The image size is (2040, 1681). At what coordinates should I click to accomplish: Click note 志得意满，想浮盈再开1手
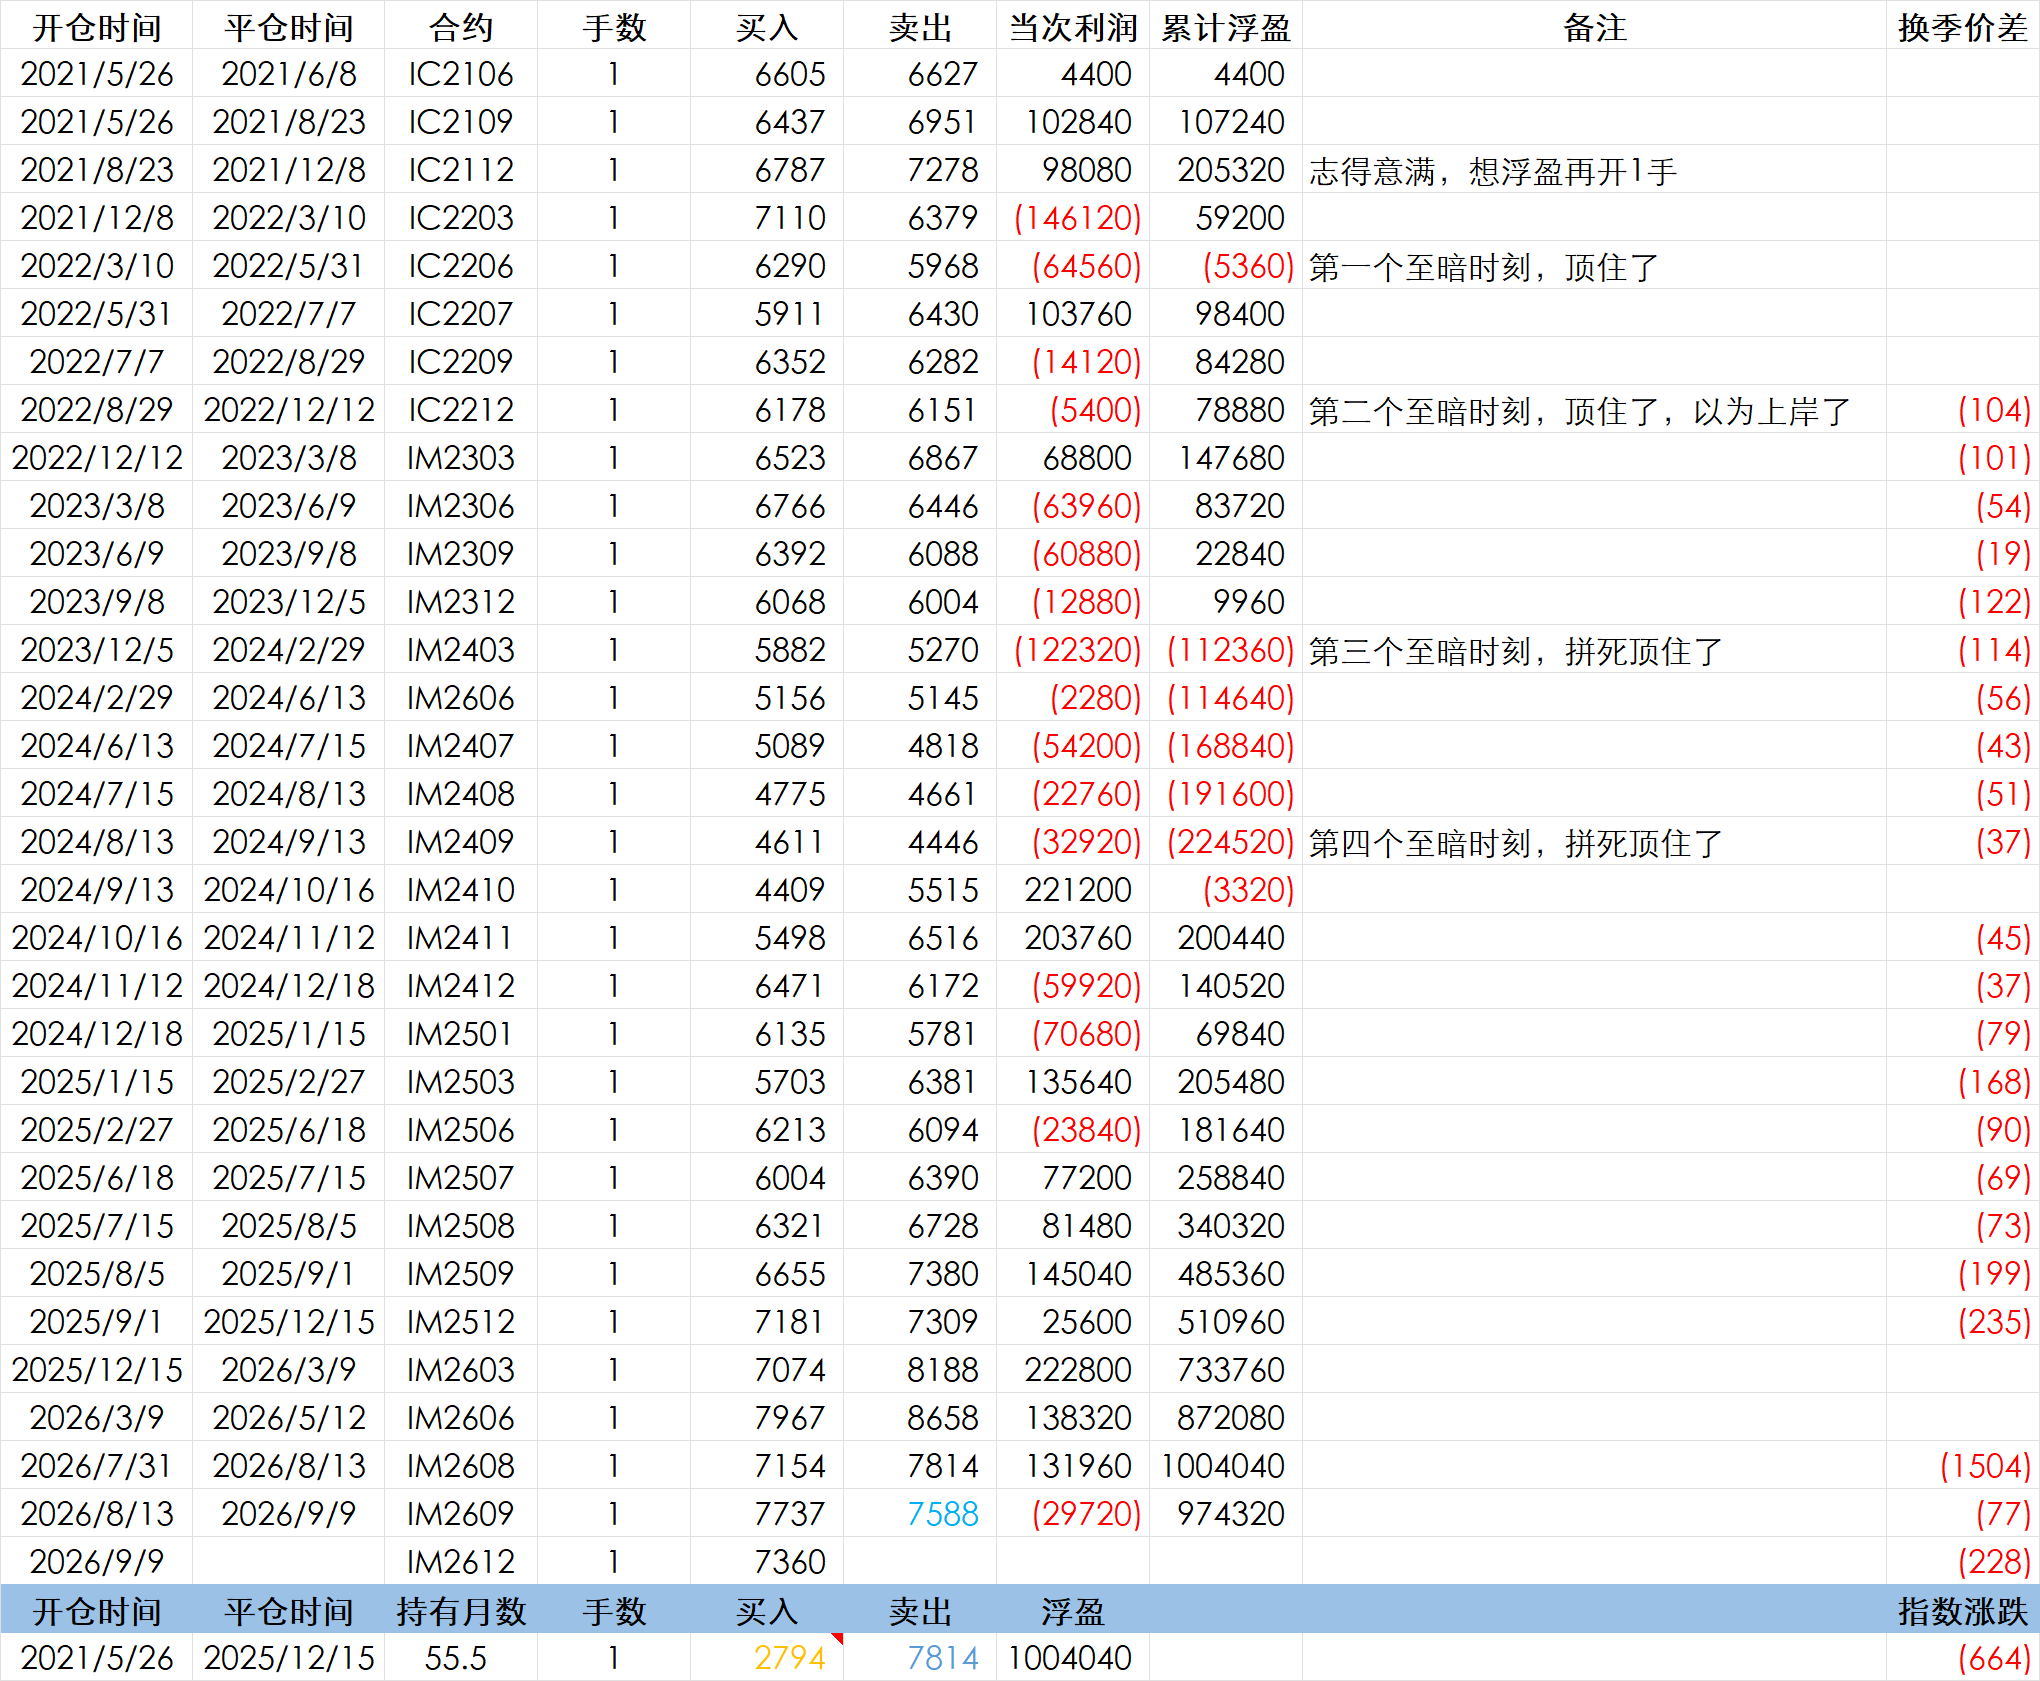1493,172
